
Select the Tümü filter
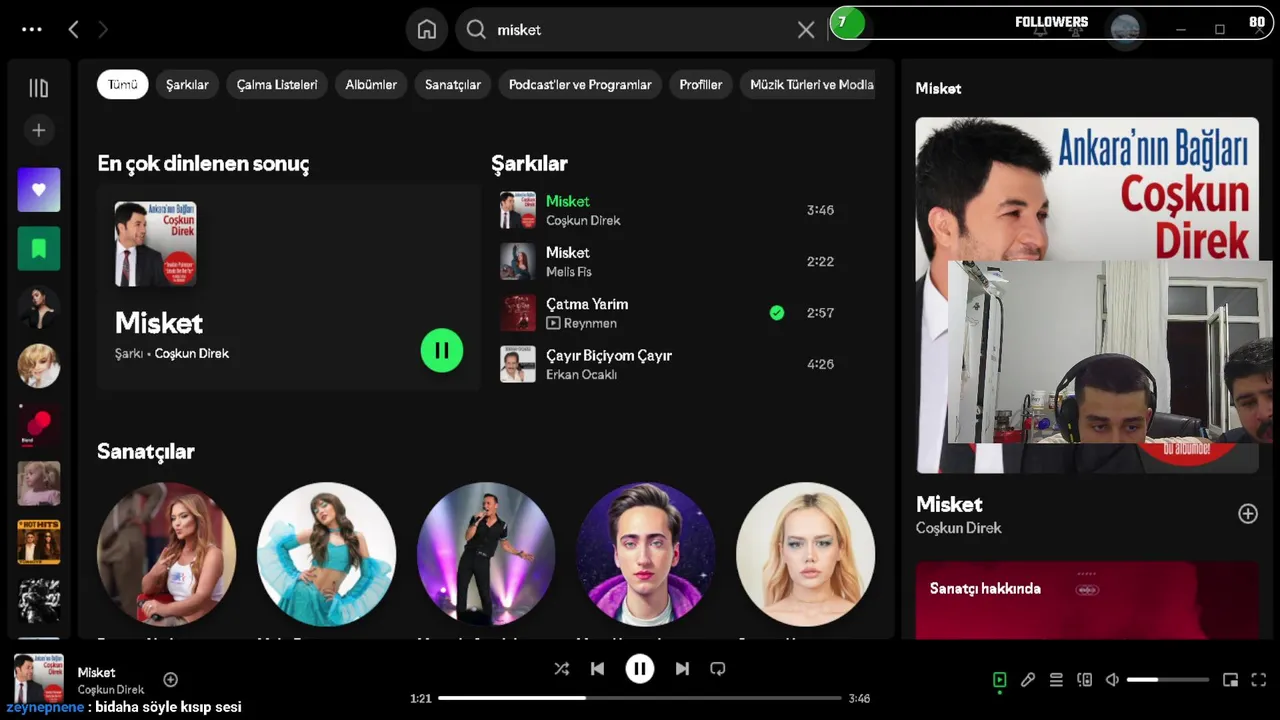pyautogui.click(x=123, y=85)
